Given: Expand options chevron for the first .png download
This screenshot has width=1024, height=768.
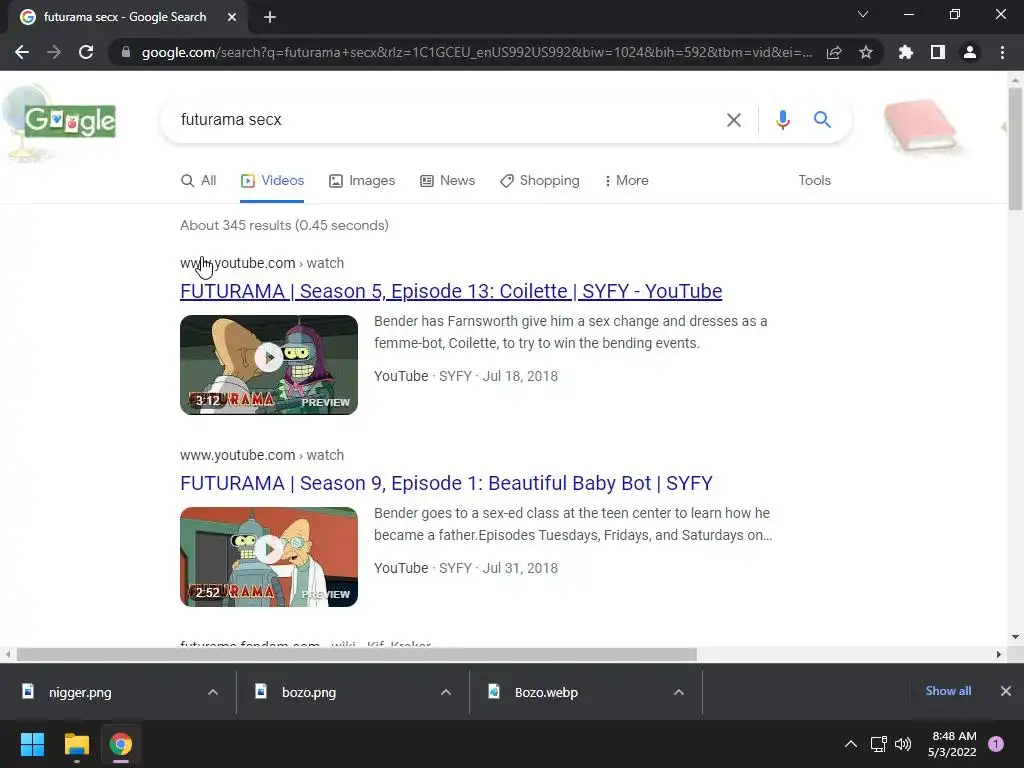Looking at the screenshot, I should point(213,692).
